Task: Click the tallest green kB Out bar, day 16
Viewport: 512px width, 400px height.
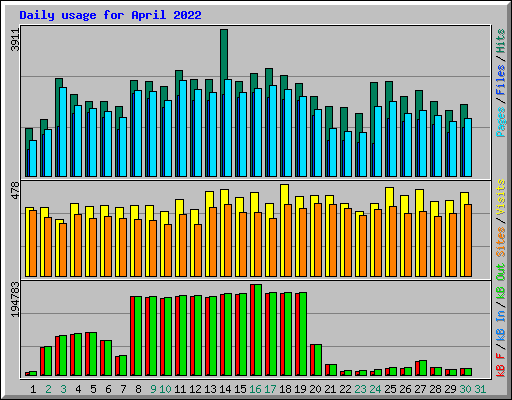Action: [x=258, y=330]
